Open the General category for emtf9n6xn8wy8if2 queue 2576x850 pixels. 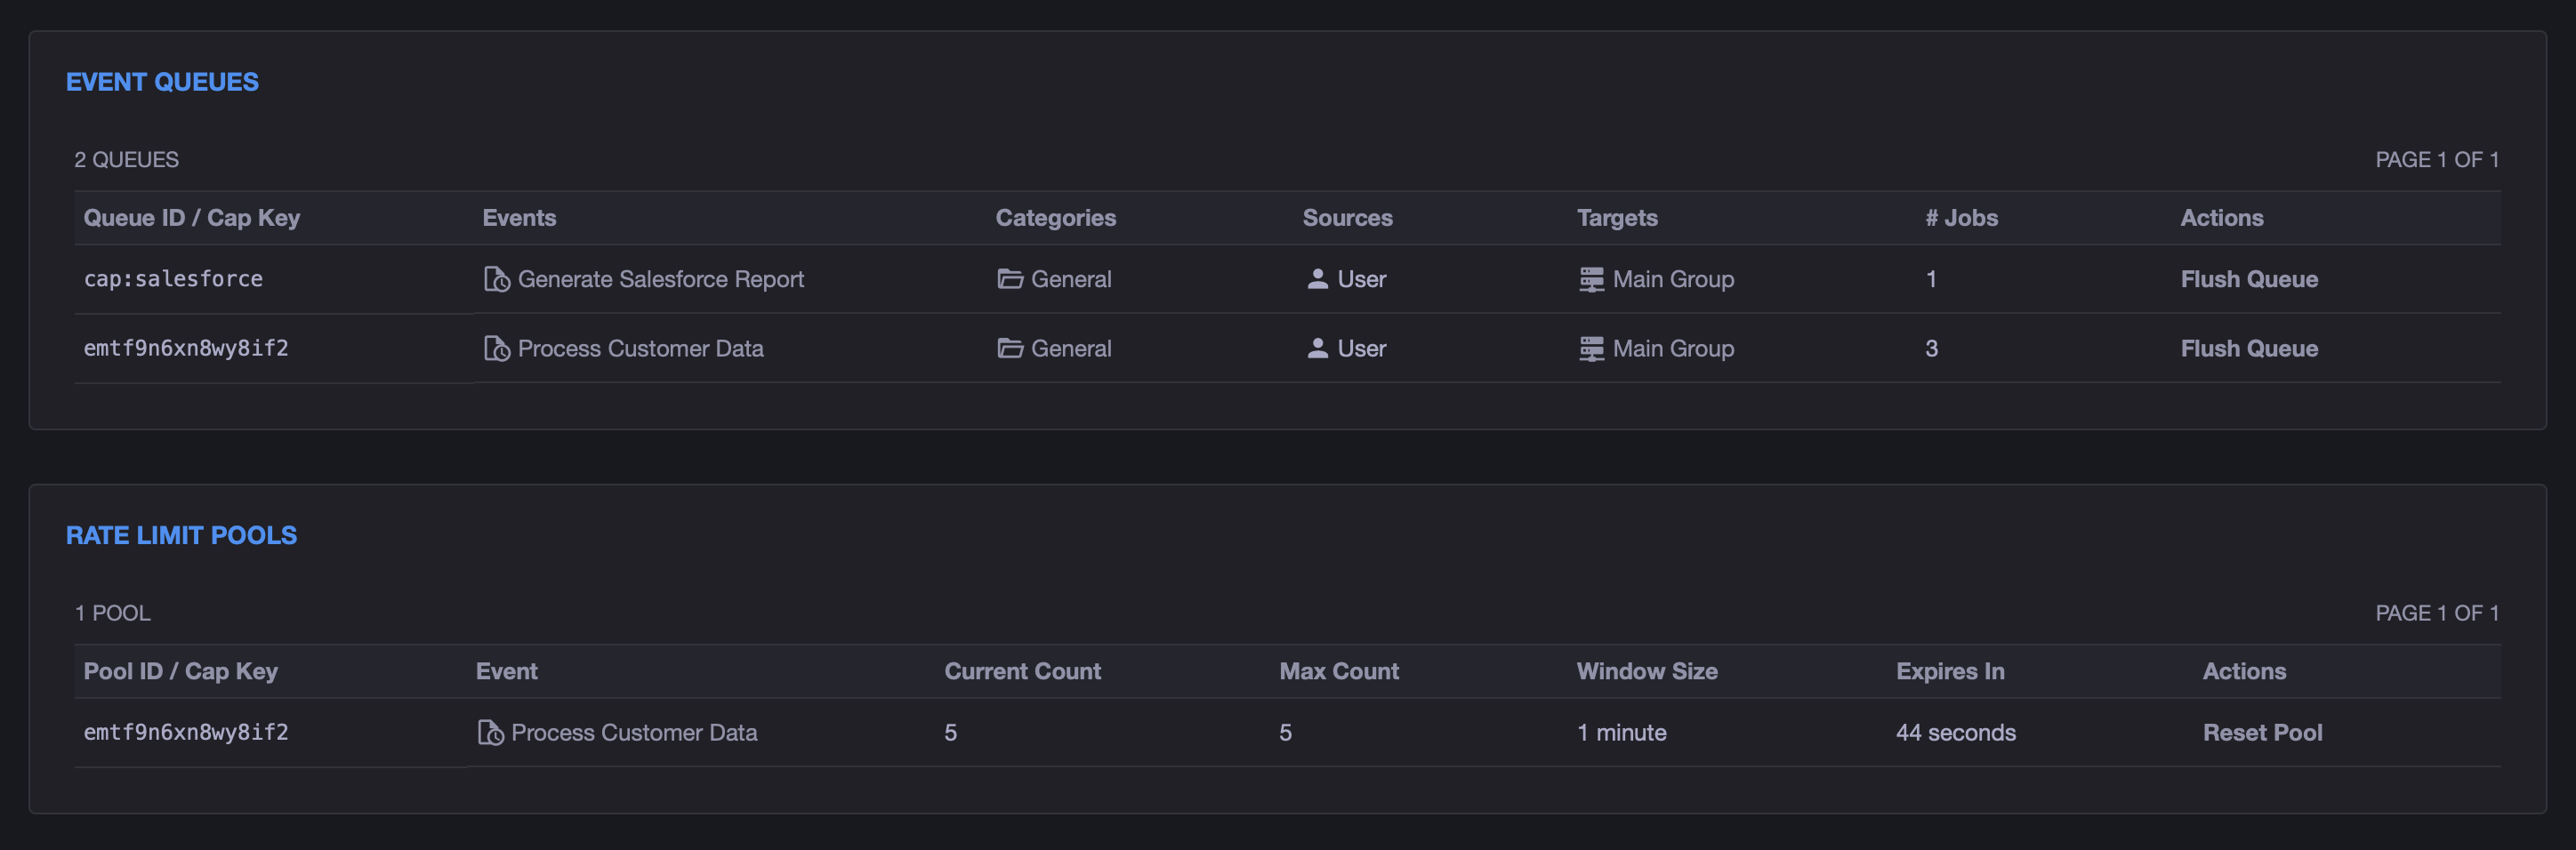click(x=1071, y=348)
